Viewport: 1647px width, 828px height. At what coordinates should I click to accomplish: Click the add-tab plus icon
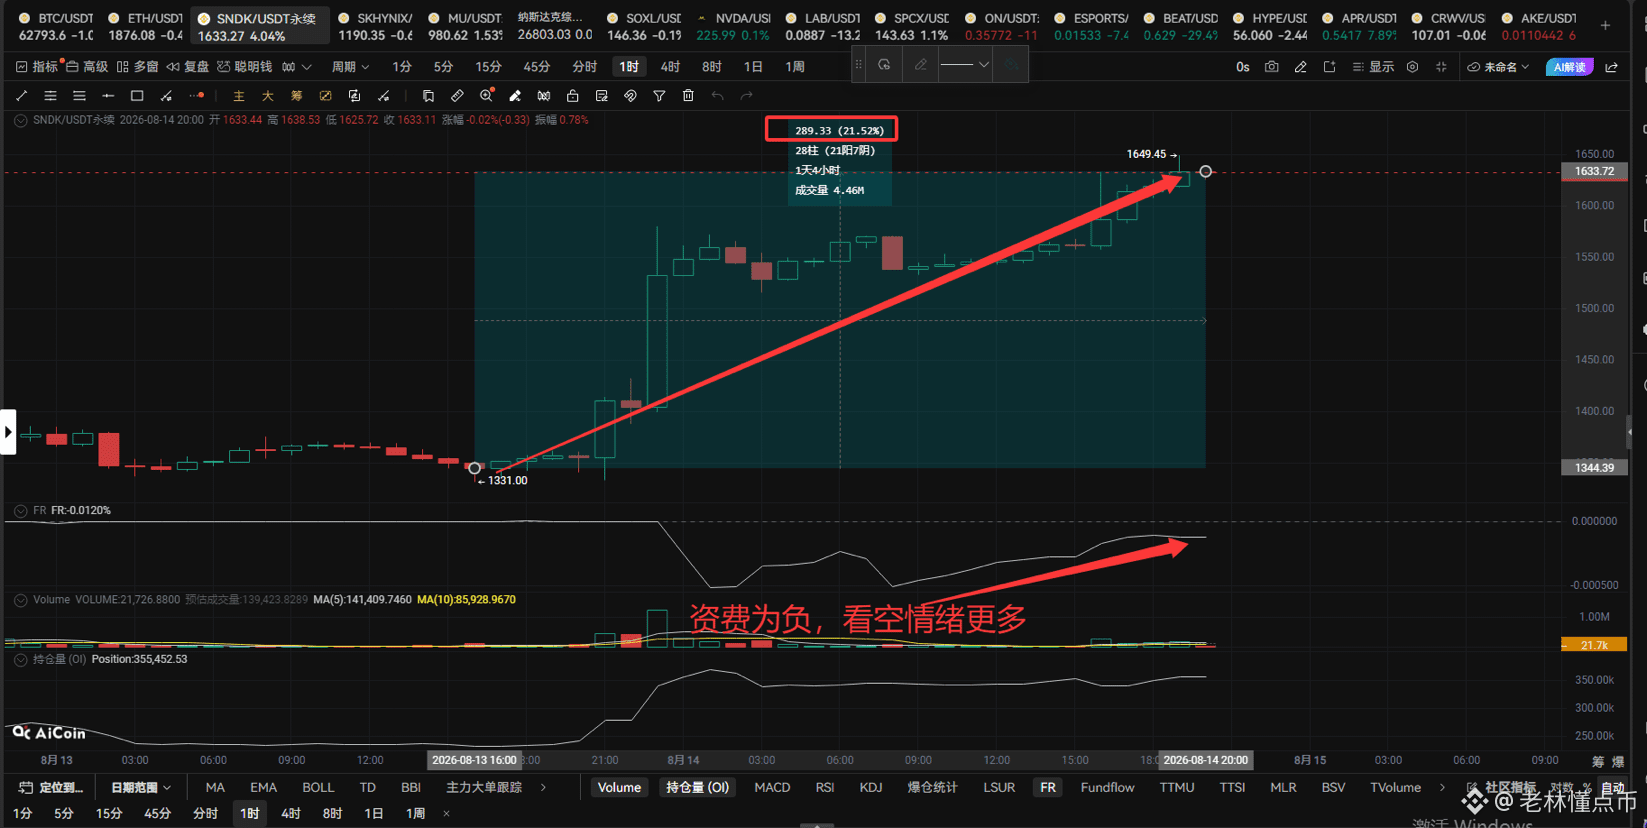click(x=1605, y=25)
